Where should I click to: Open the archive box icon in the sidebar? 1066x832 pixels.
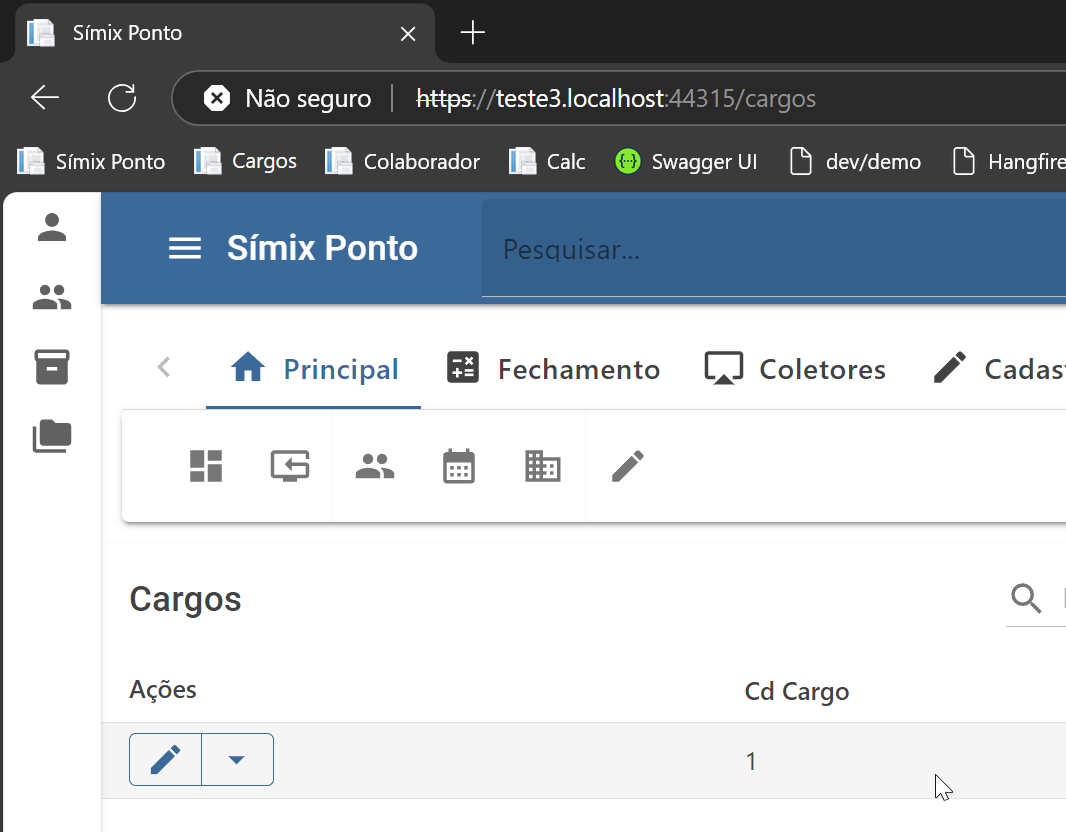pos(52,367)
